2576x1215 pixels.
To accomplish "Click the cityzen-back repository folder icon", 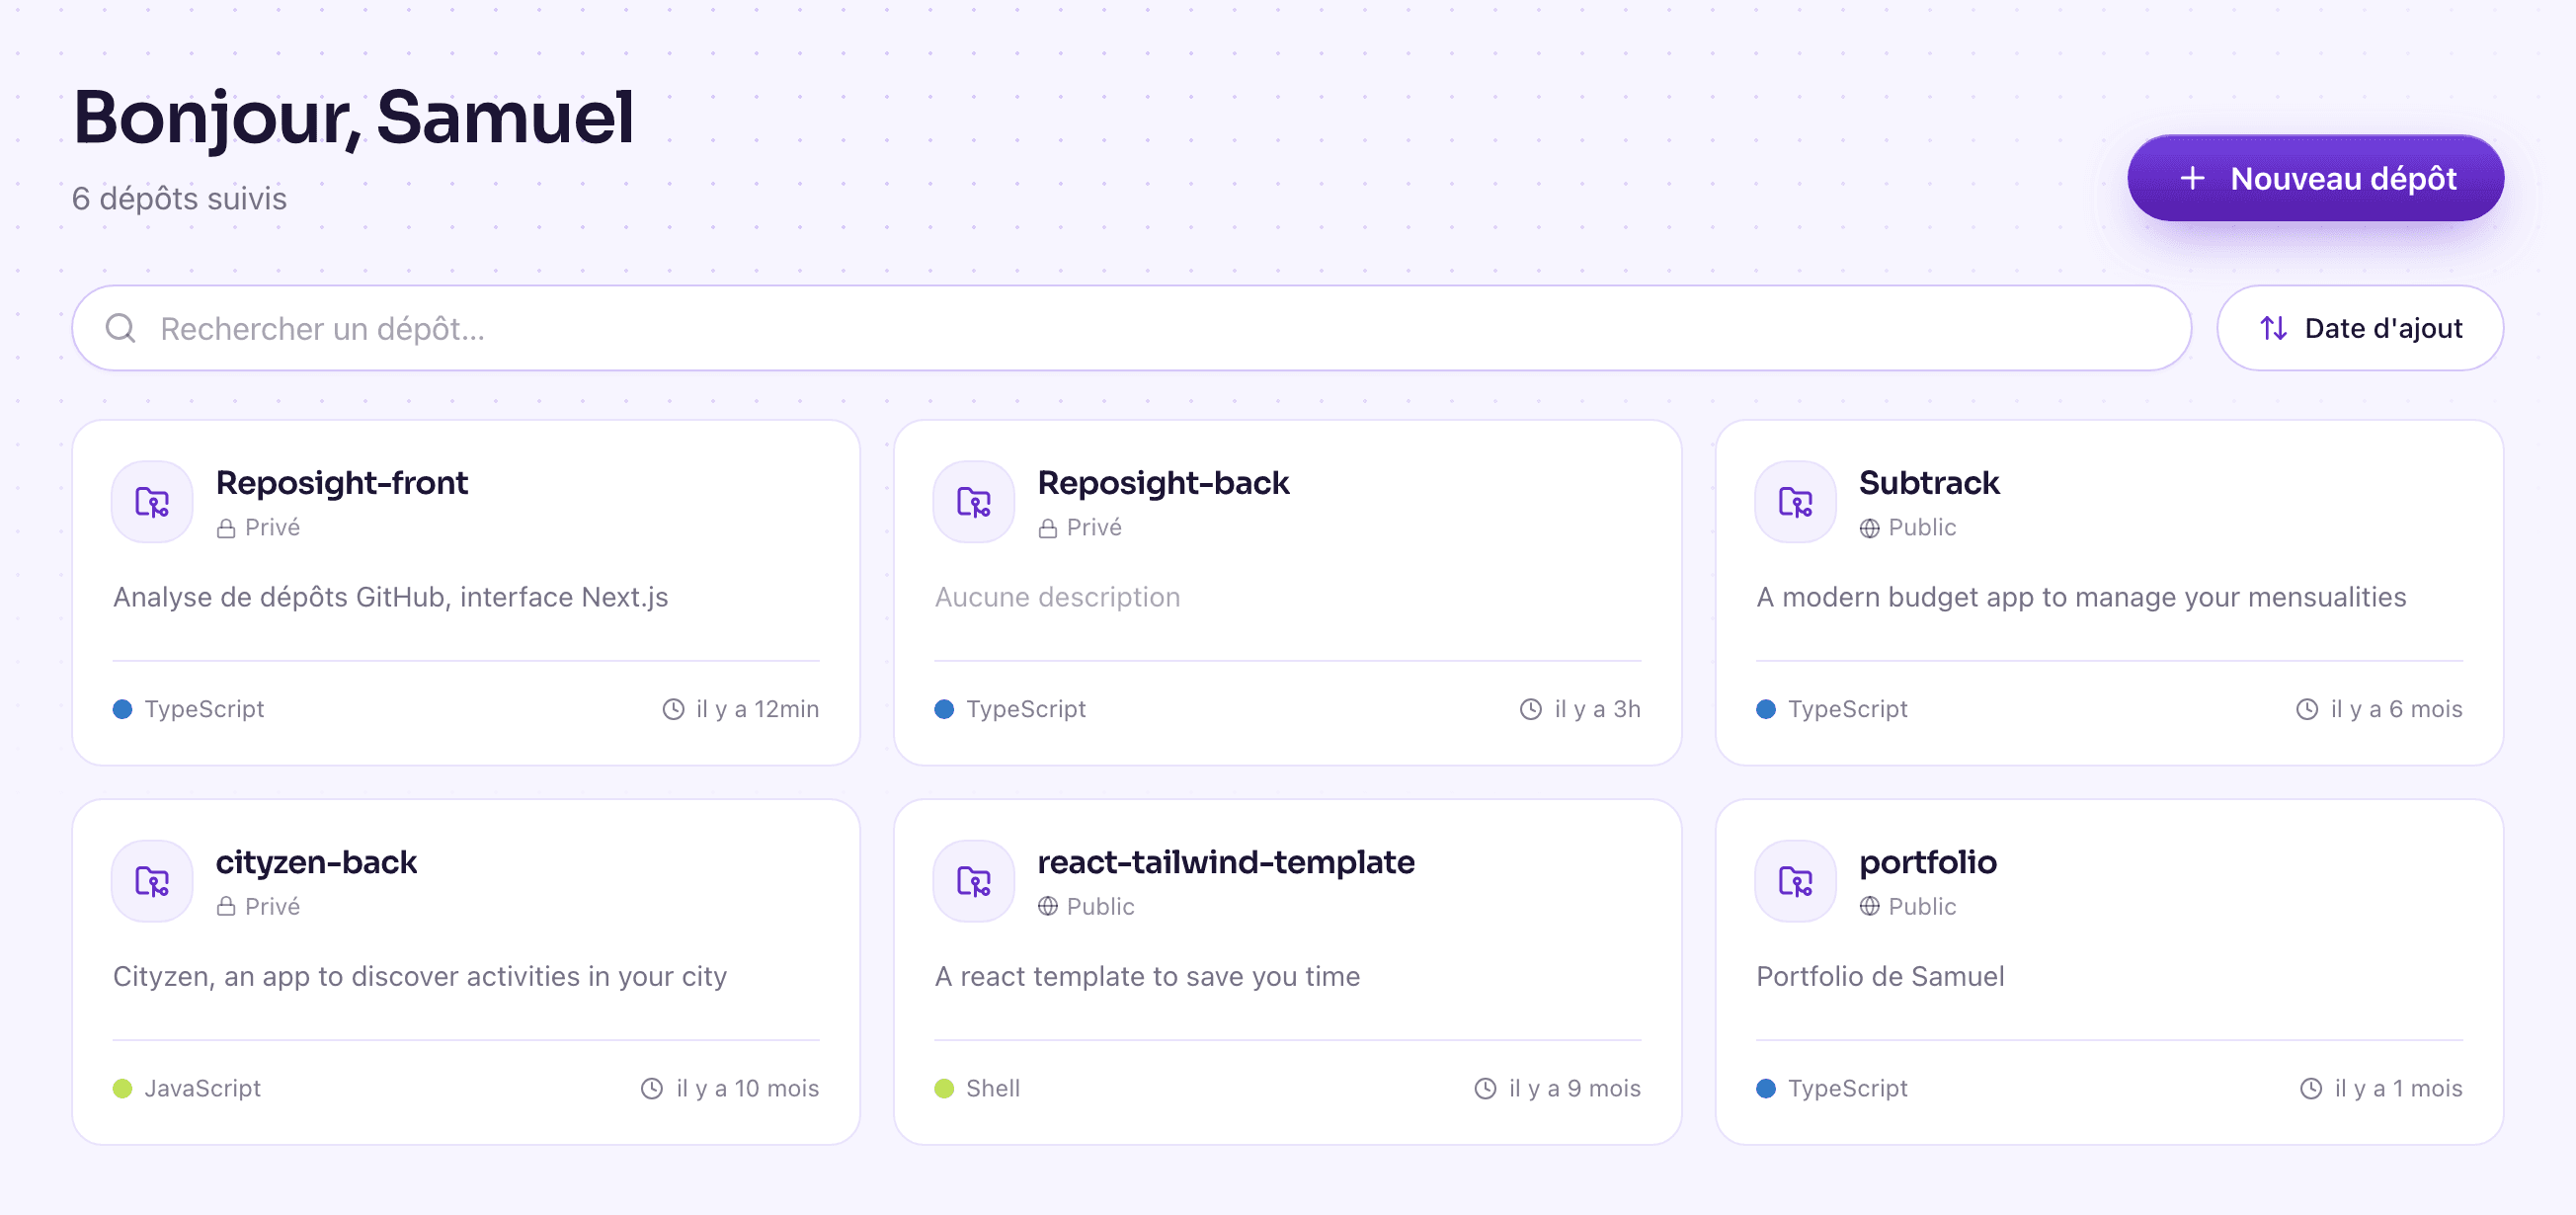I will 152,881.
